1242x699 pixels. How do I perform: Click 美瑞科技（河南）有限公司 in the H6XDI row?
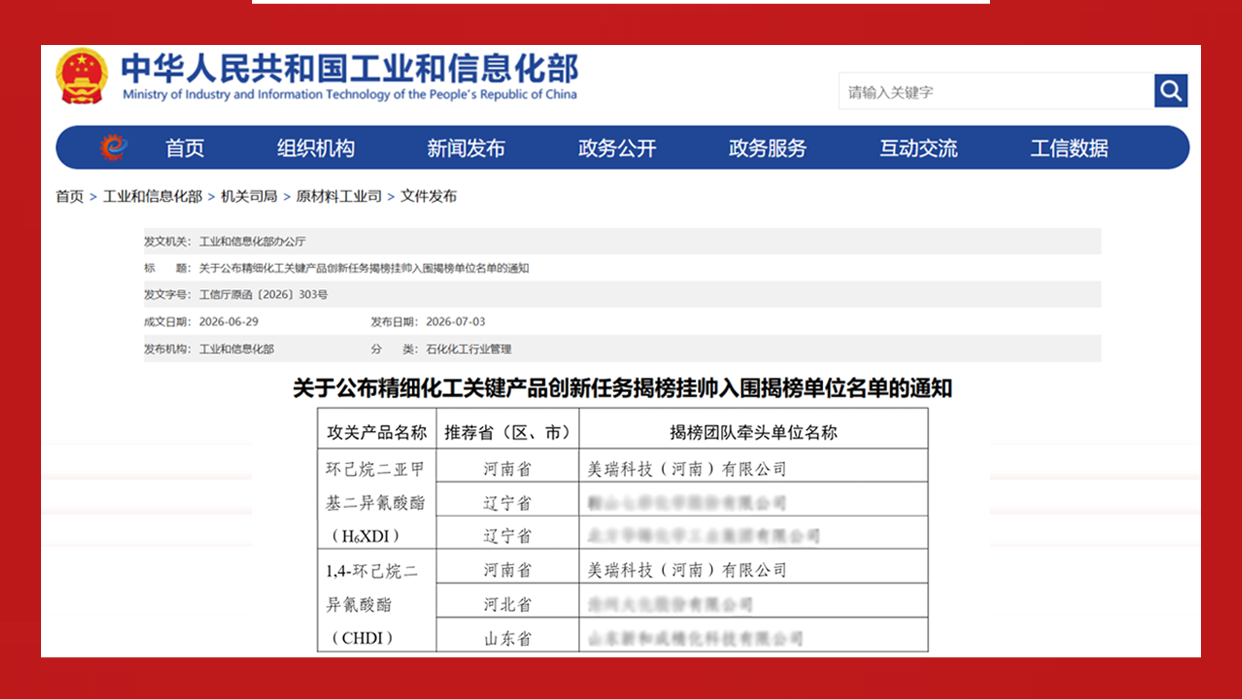(x=688, y=468)
